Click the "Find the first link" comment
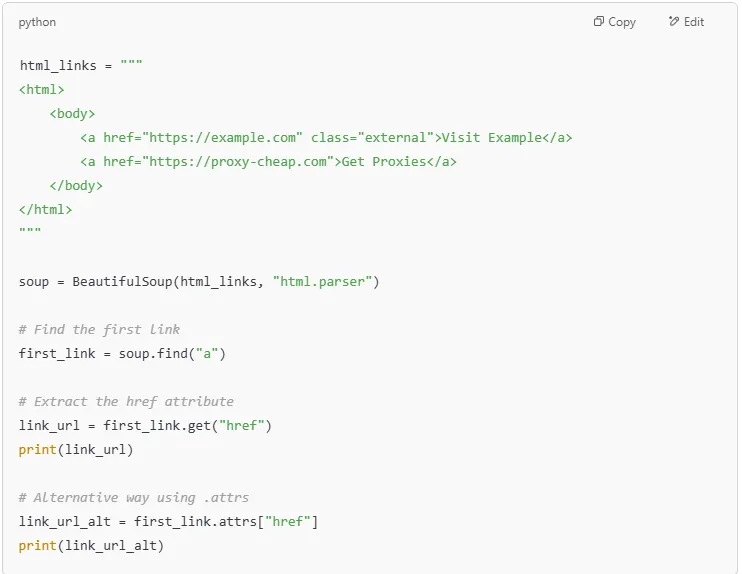This screenshot has height=574, width=742. [x=99, y=330]
